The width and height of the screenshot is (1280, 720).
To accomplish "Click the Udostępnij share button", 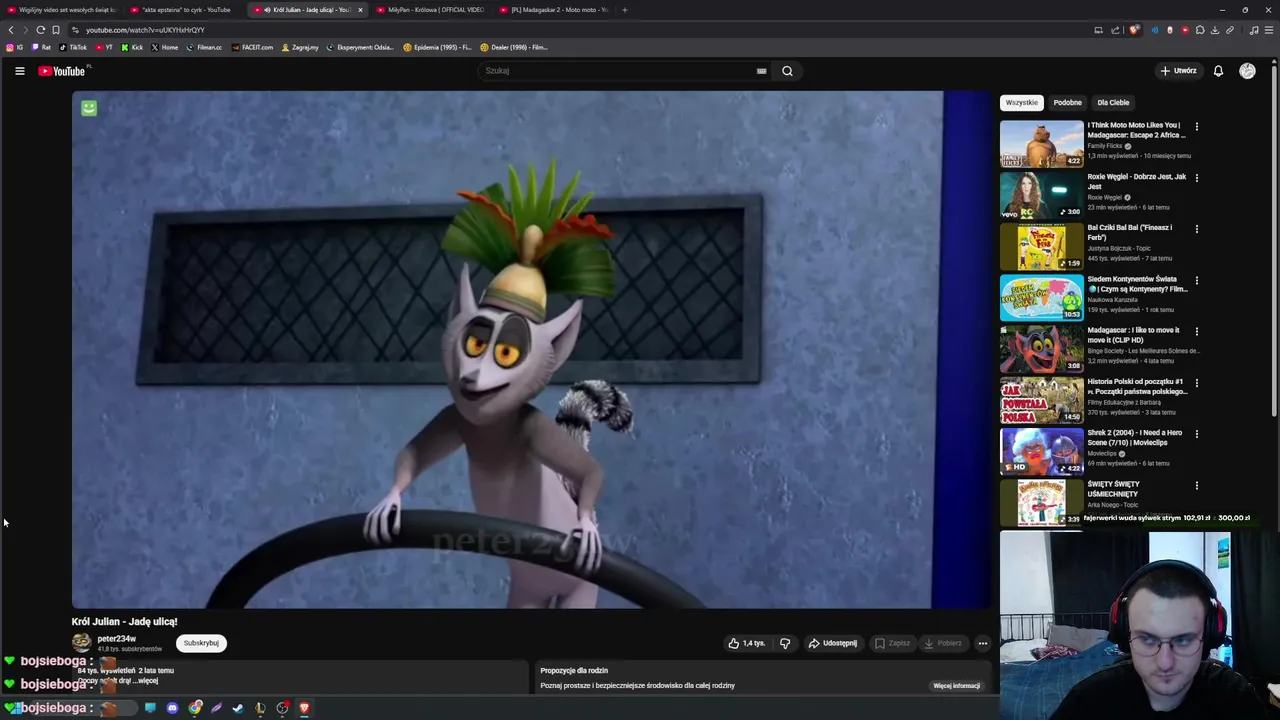I will (832, 643).
